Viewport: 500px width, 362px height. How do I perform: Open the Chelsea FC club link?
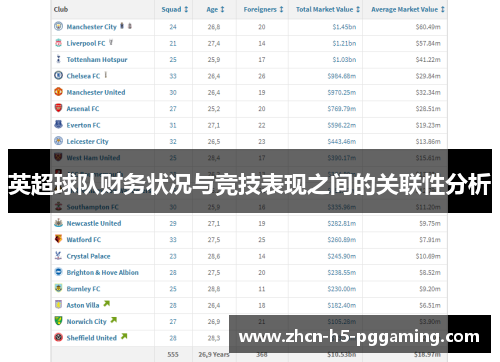point(83,76)
